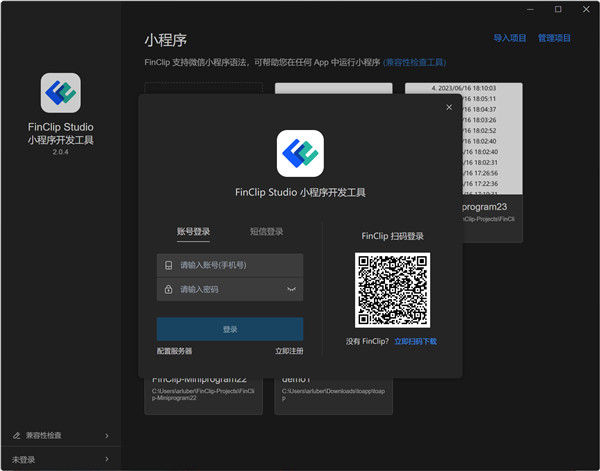Expand the 兼容性检查 sidebar chevron
This screenshot has height=471, width=600.
coord(107,436)
